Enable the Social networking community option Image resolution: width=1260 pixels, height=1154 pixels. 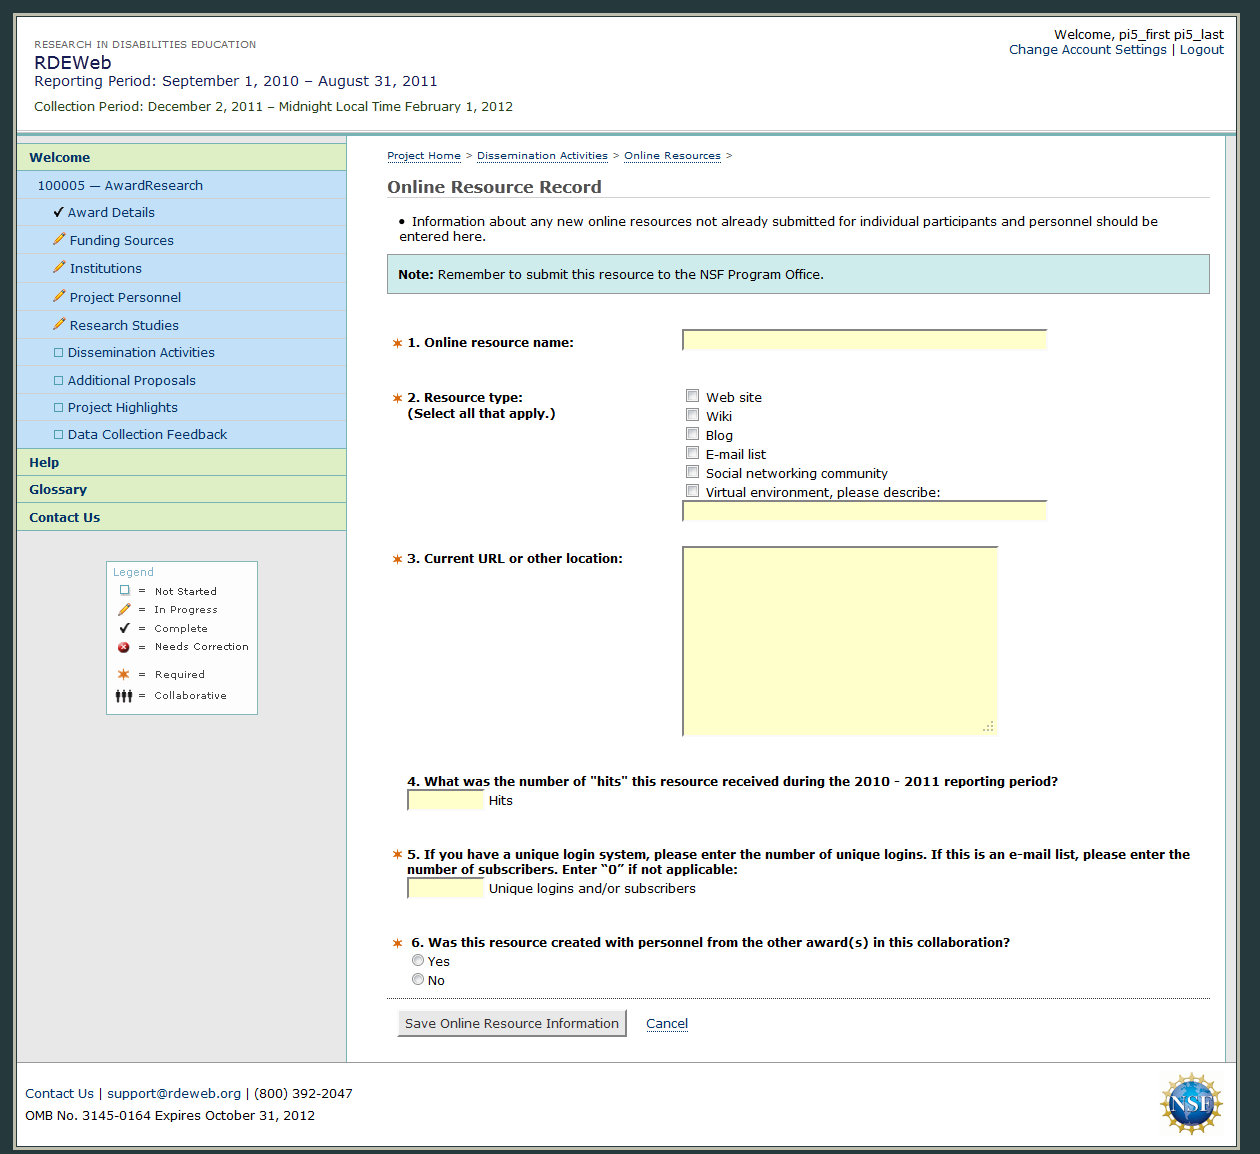(692, 472)
